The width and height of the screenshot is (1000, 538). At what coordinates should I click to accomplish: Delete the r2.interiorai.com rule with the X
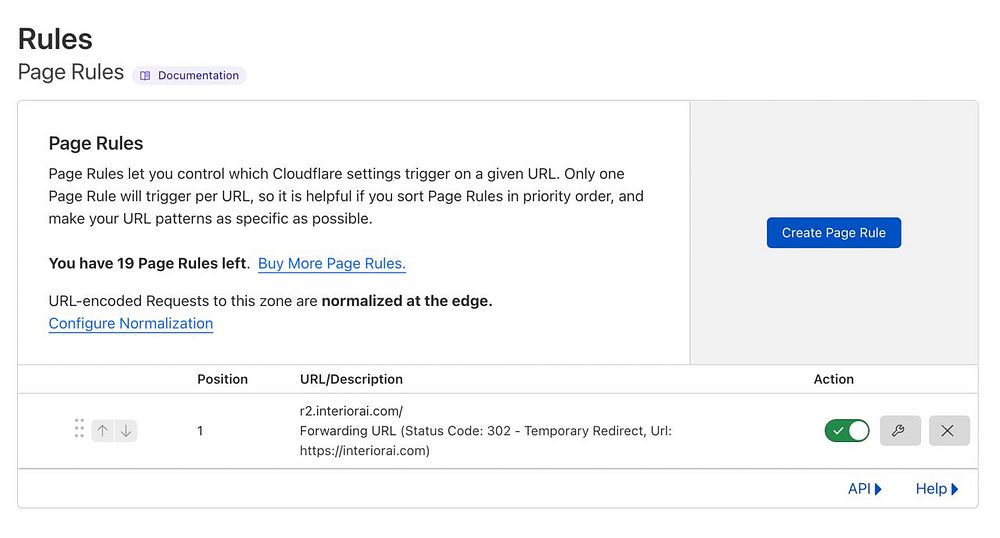click(948, 431)
